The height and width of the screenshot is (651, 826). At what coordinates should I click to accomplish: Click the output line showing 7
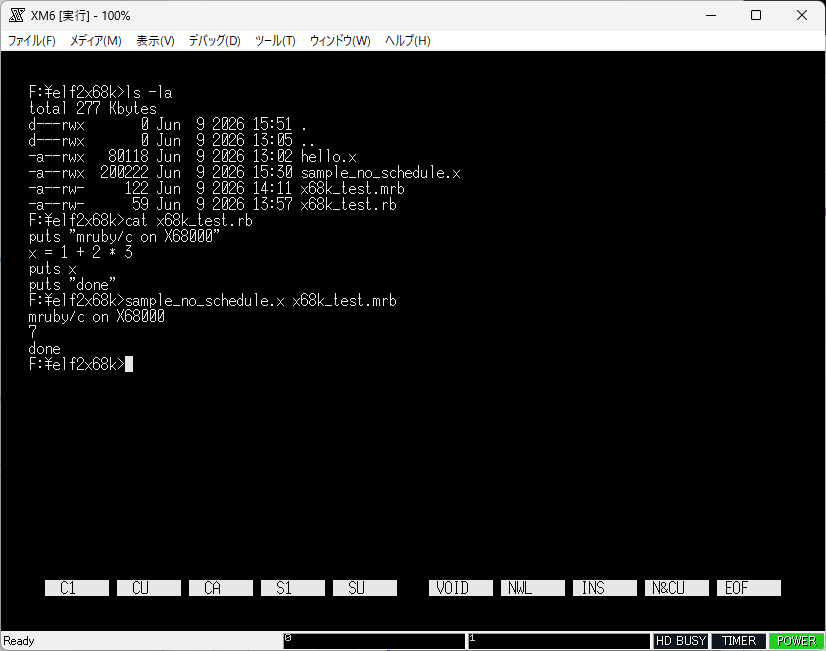tap(33, 332)
